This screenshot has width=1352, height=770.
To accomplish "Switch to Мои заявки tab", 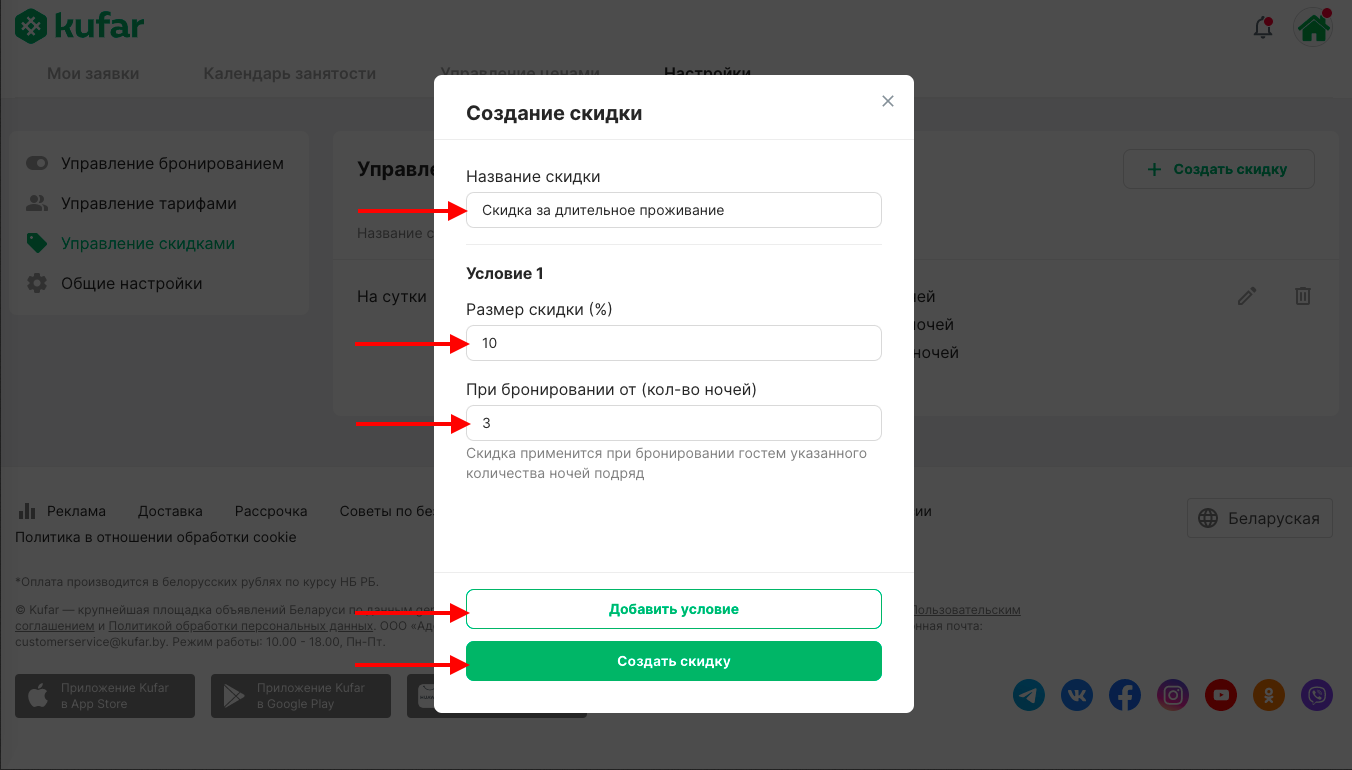I will point(93,73).
